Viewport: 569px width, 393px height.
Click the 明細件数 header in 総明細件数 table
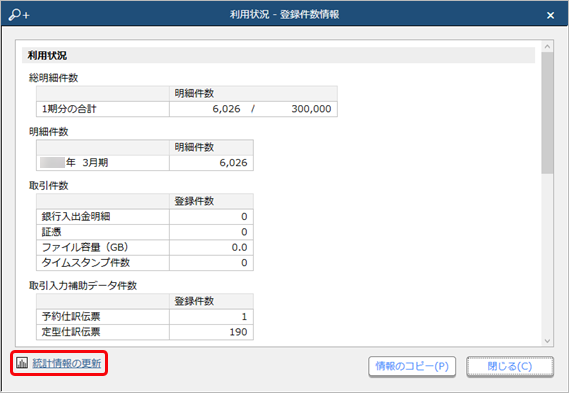(x=194, y=93)
